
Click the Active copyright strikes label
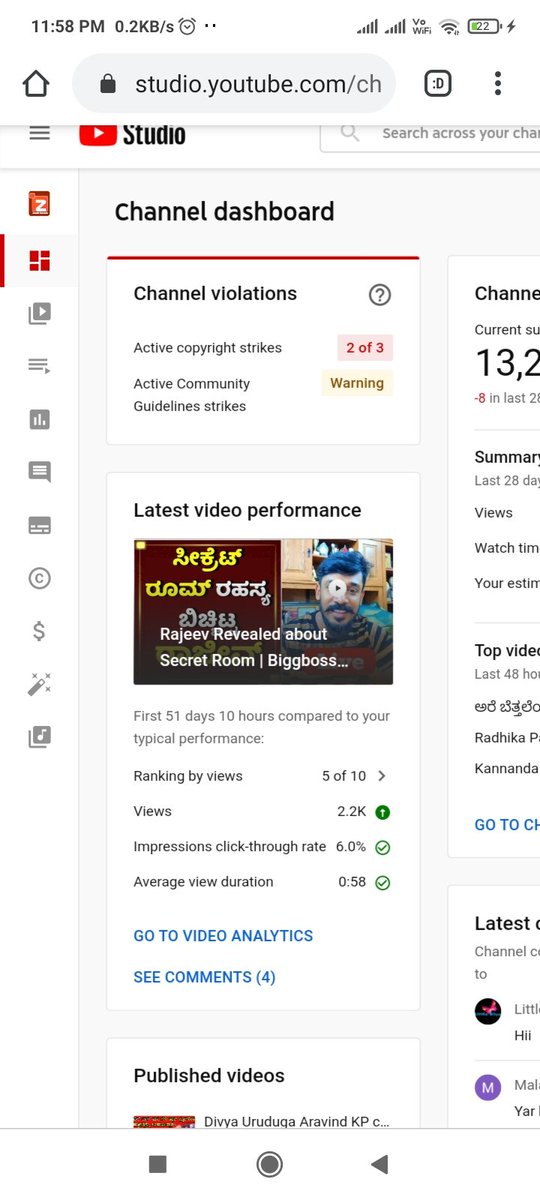pos(208,348)
